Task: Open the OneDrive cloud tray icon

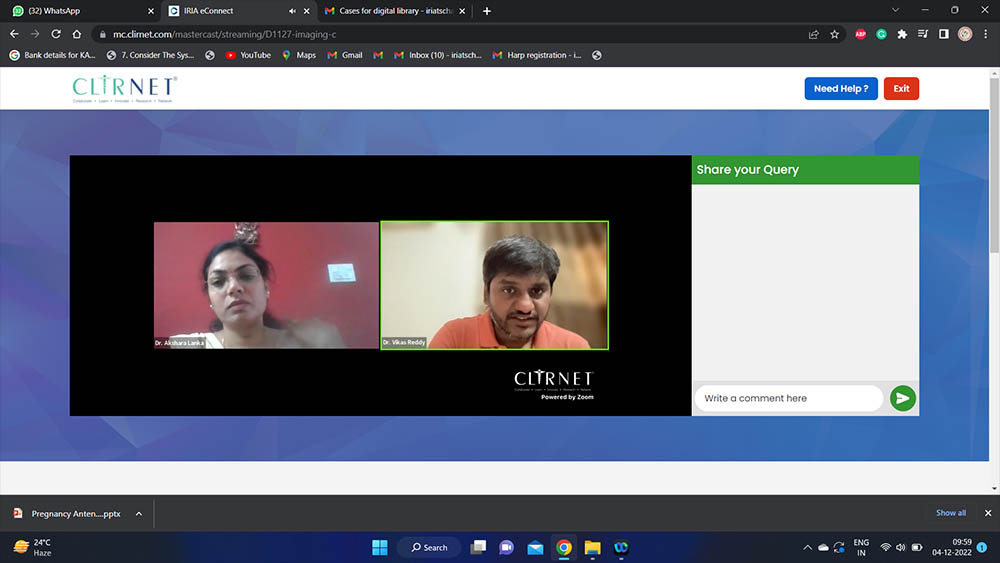Action: [x=823, y=548]
